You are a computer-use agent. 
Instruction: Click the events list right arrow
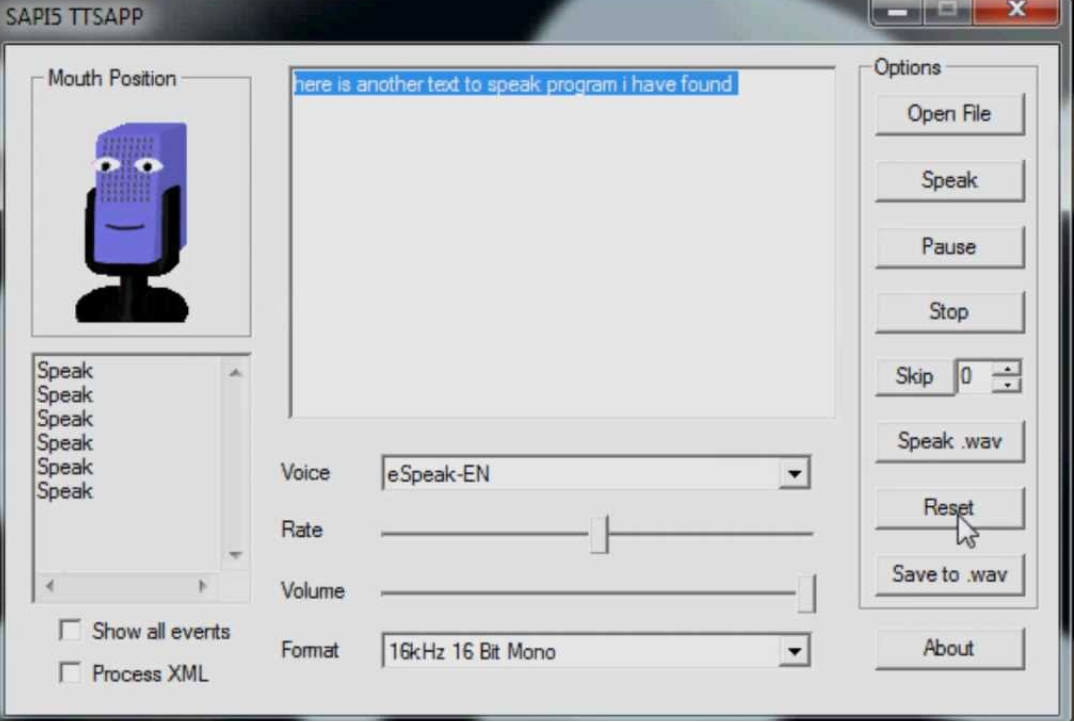click(202, 586)
